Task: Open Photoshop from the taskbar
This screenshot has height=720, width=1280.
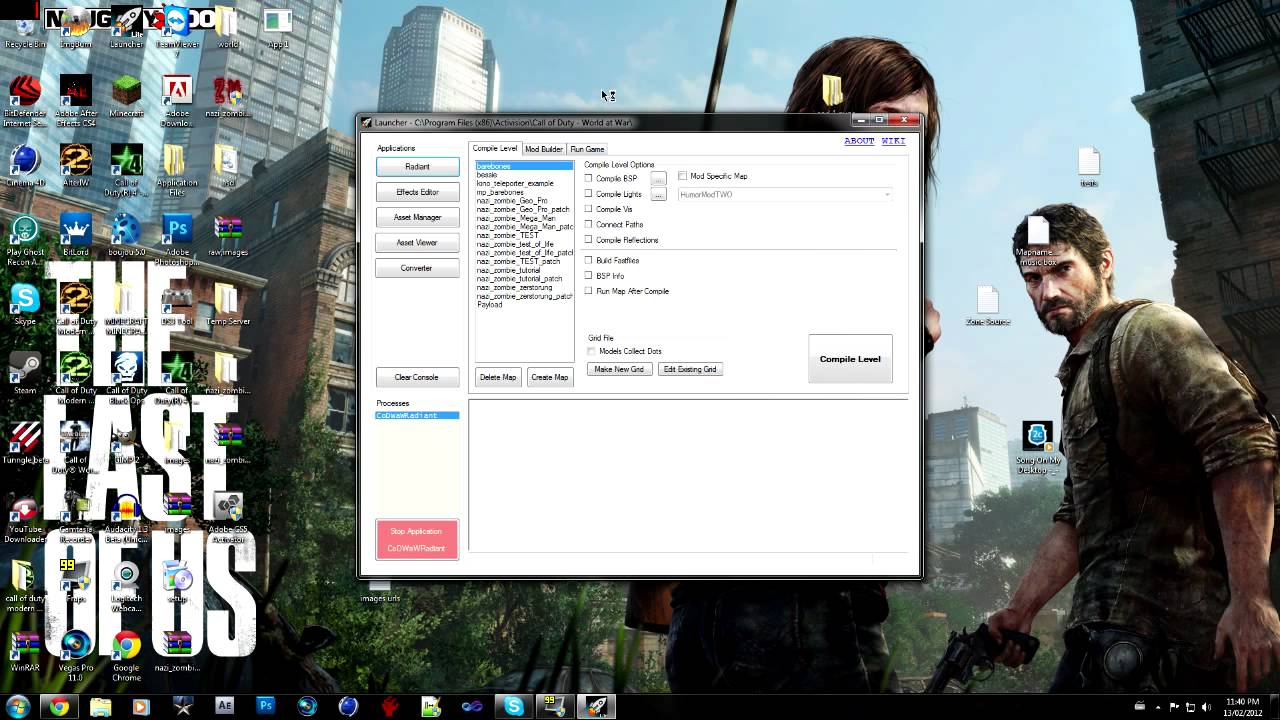Action: tap(266, 706)
